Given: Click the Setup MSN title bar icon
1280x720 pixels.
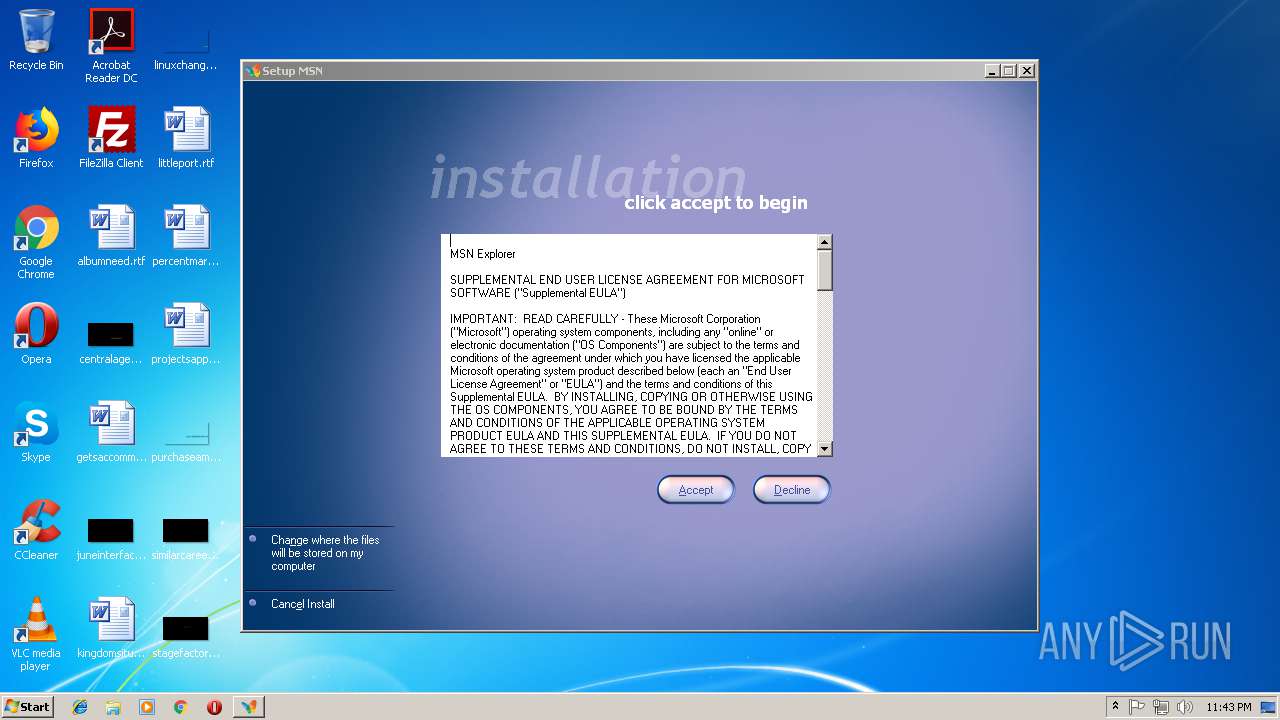Looking at the screenshot, I should click(x=253, y=71).
